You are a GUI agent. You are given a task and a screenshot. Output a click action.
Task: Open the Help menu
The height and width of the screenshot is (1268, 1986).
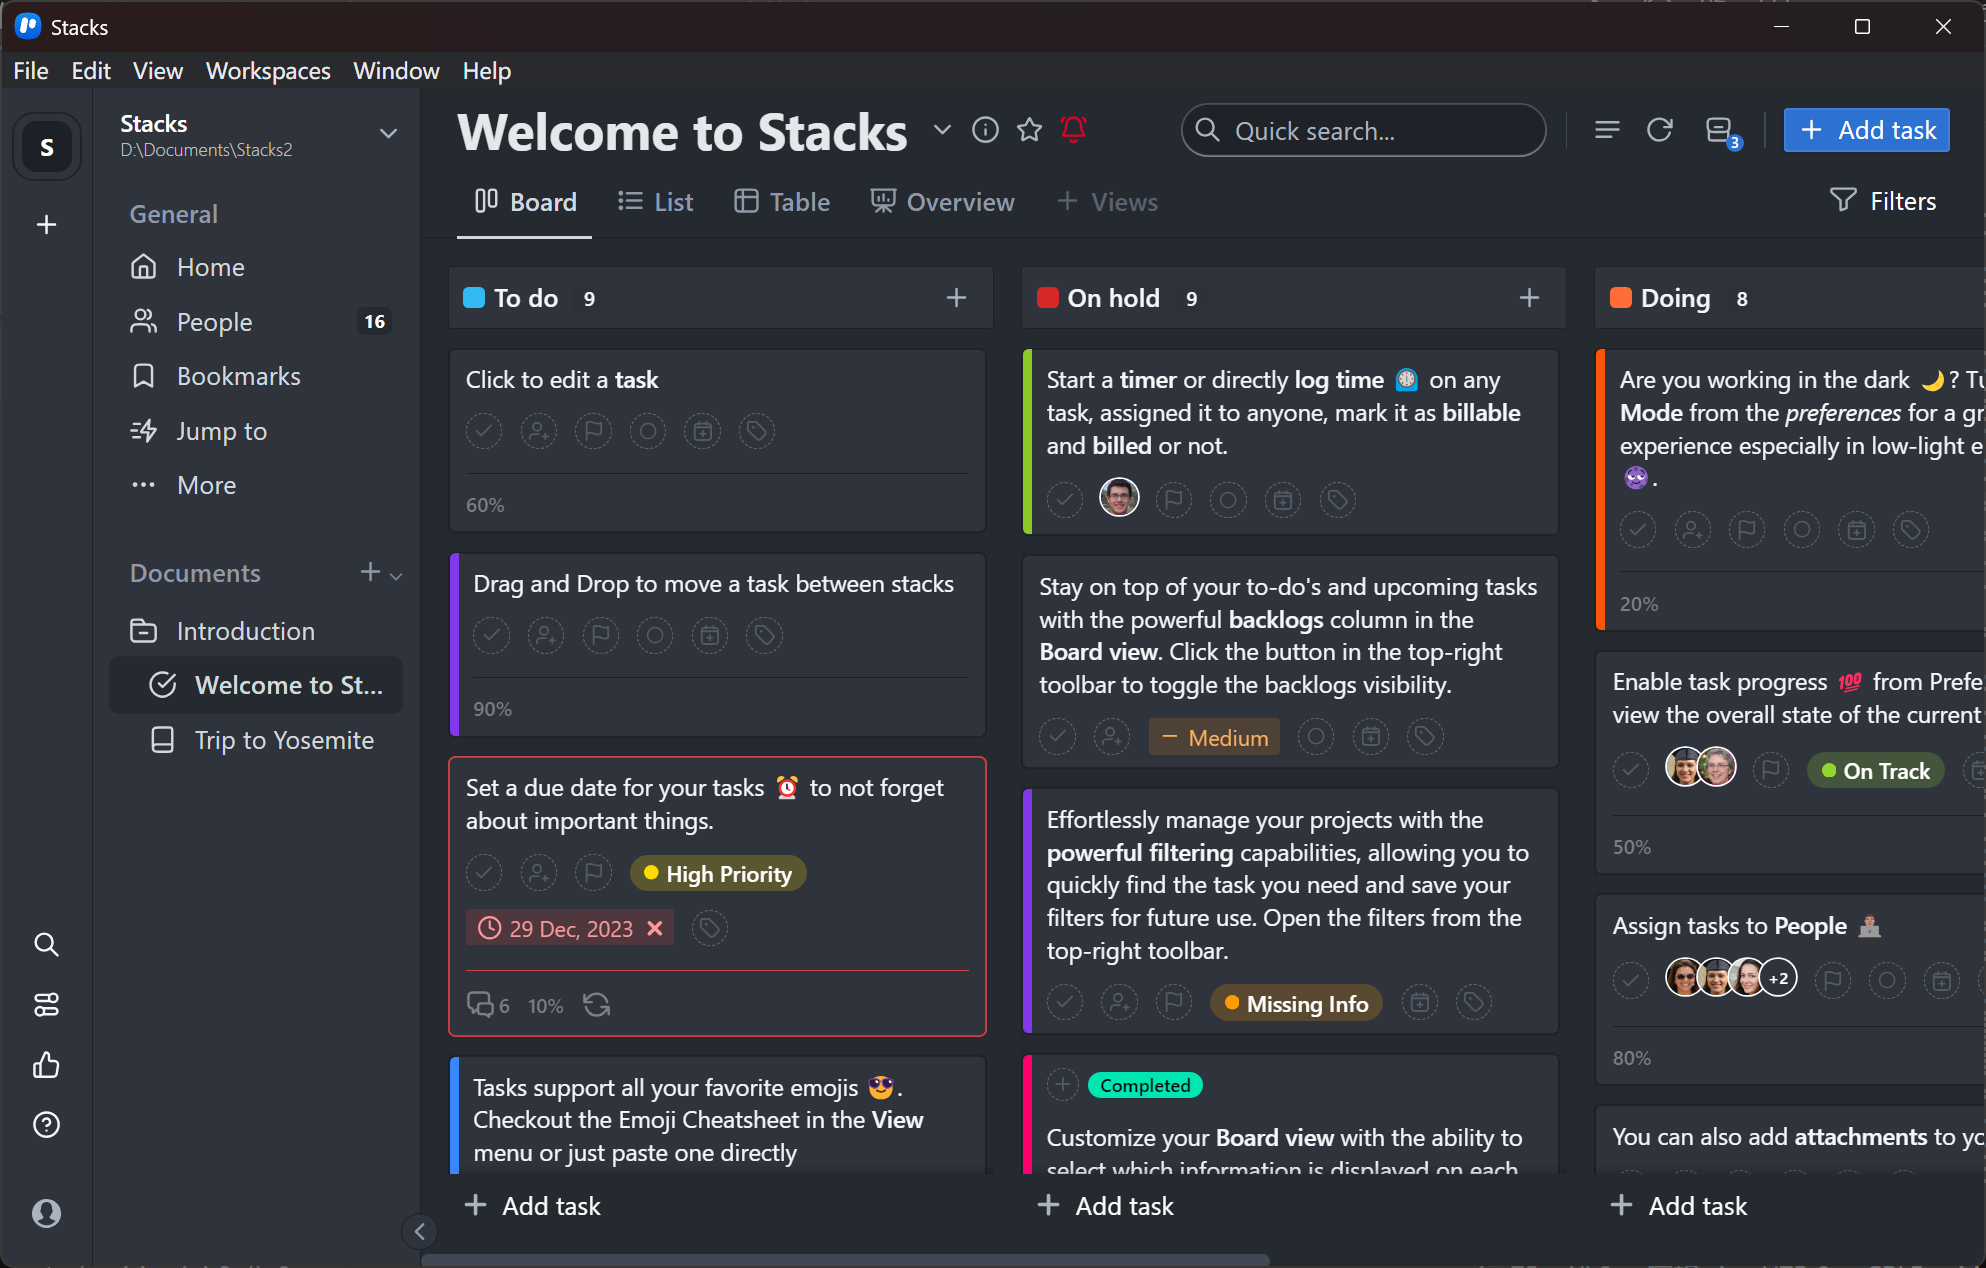click(487, 70)
